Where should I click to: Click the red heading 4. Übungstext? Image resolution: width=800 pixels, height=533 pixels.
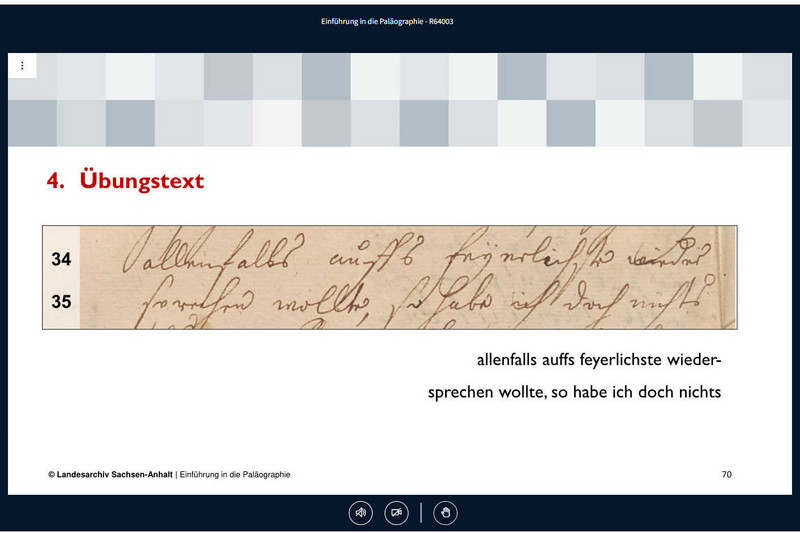tap(125, 181)
